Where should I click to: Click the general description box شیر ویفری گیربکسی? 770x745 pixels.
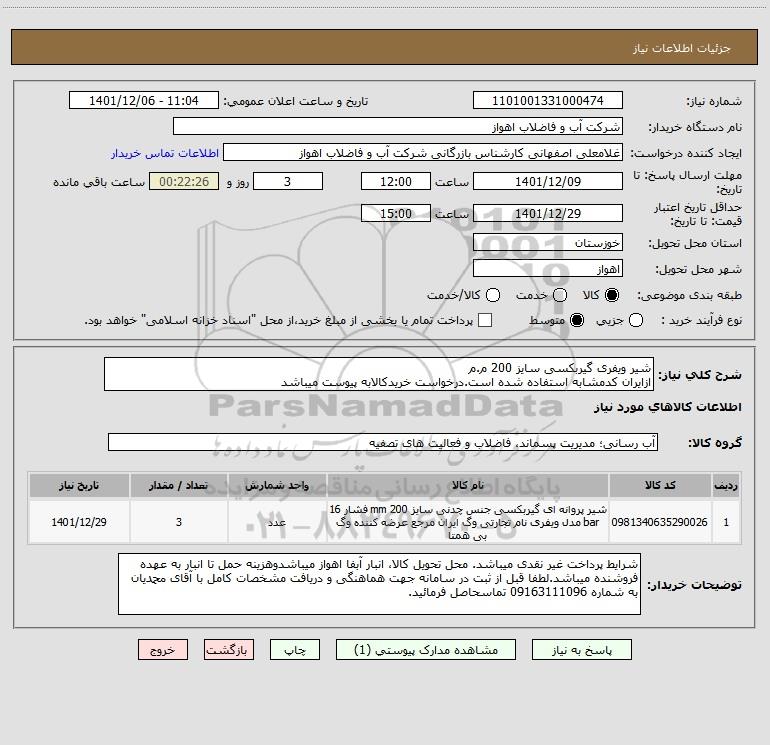[x=379, y=374]
